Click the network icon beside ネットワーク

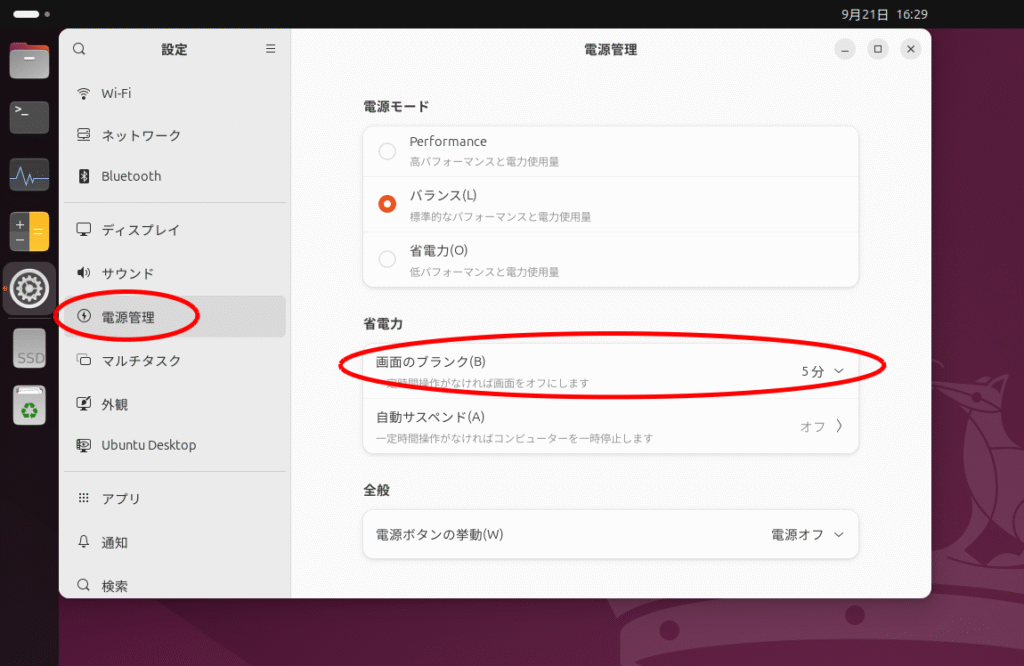(84, 135)
